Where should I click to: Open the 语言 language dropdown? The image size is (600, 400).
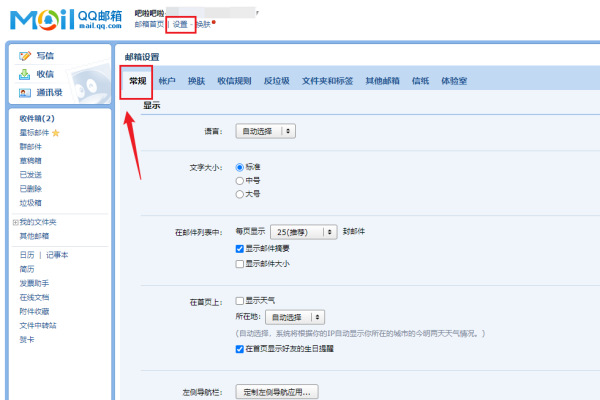[265, 131]
